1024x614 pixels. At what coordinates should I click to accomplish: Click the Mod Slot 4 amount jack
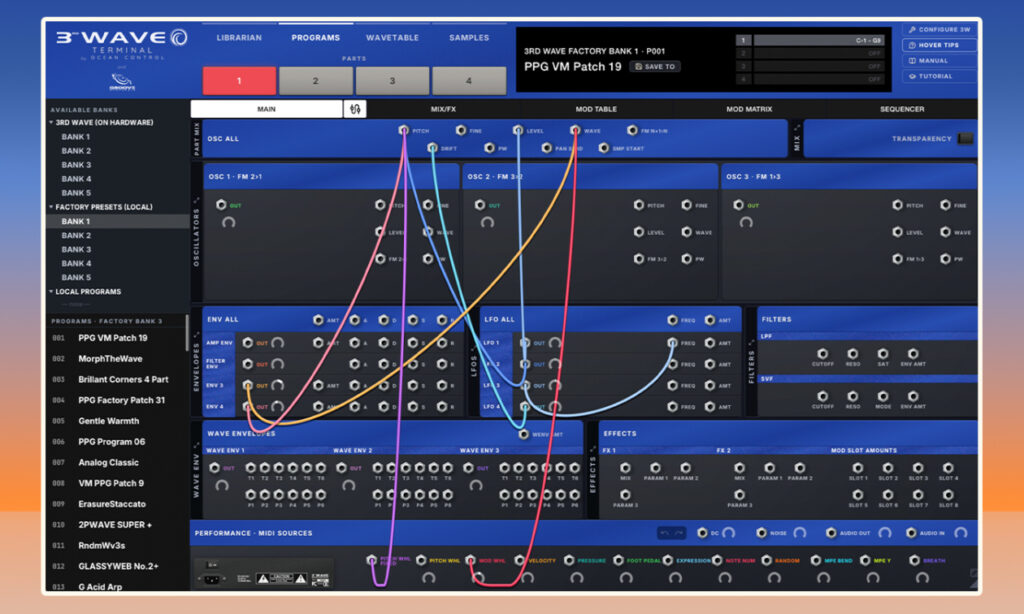[948, 468]
